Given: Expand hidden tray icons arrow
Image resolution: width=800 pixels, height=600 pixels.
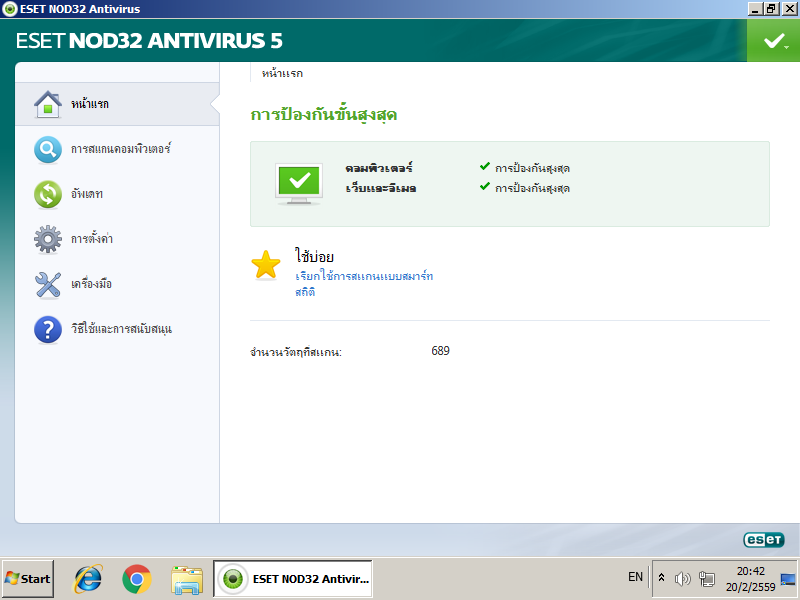Looking at the screenshot, I should (661, 578).
